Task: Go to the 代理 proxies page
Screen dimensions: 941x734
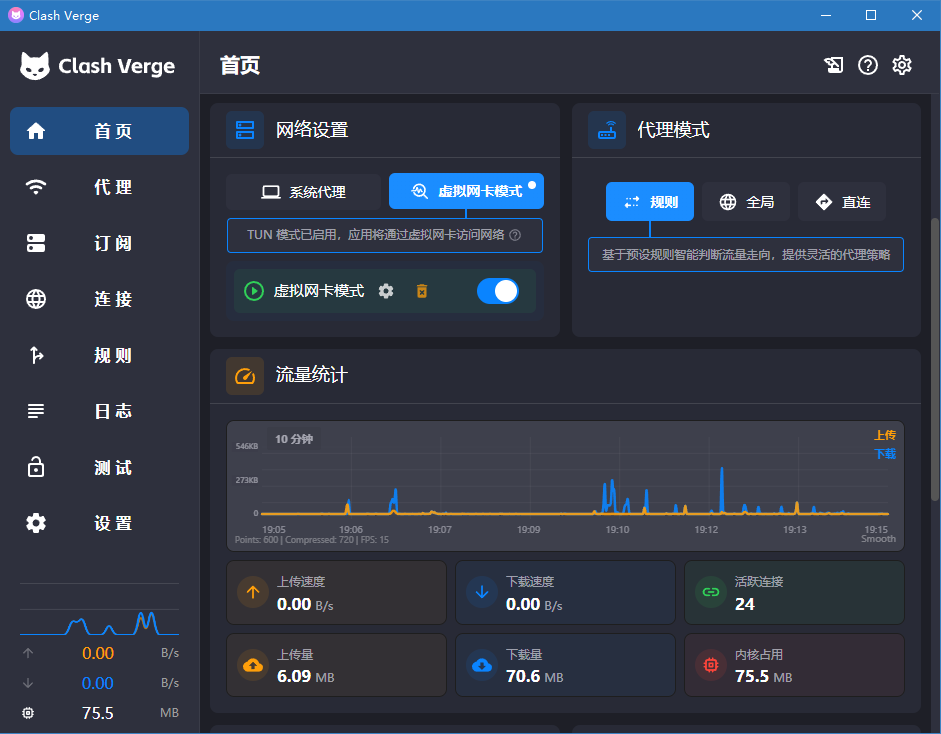Action: 99,187
